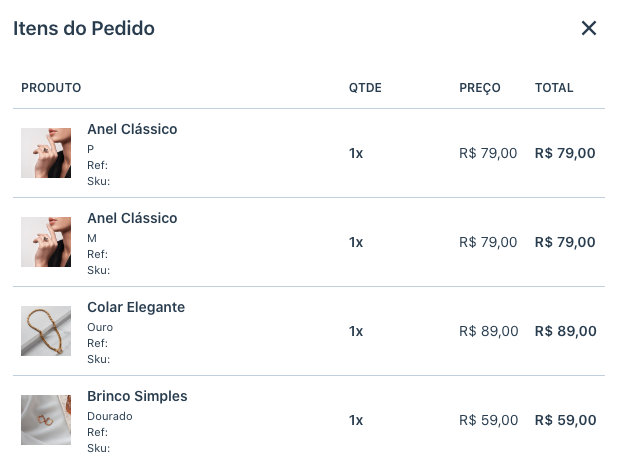Click the Brinco Simples product name
Screen dimensions: 622x469
click(137, 396)
